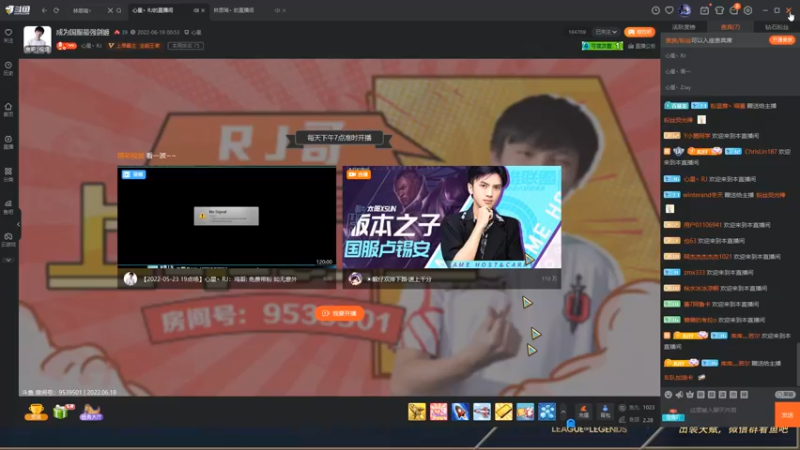Collapse the left sidebar with the edge arrow handle

[18, 224]
